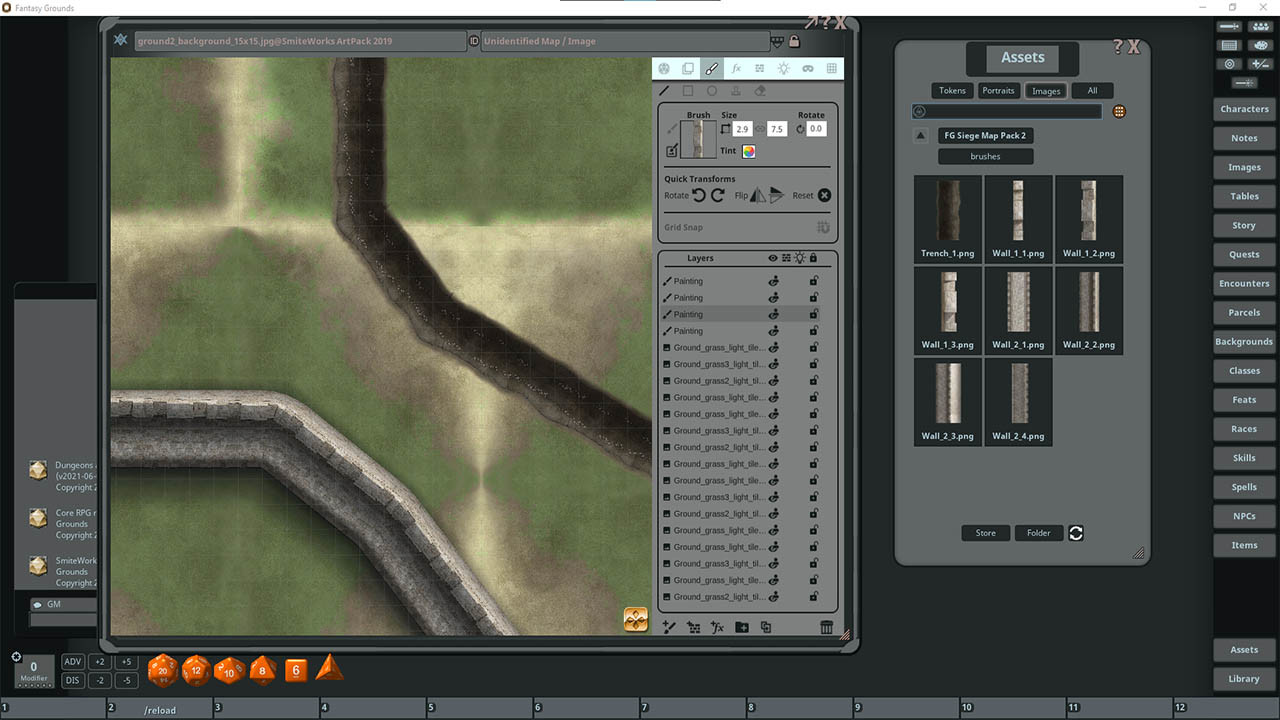Click the Store button in Assets window
The image size is (1280, 720).
click(985, 532)
